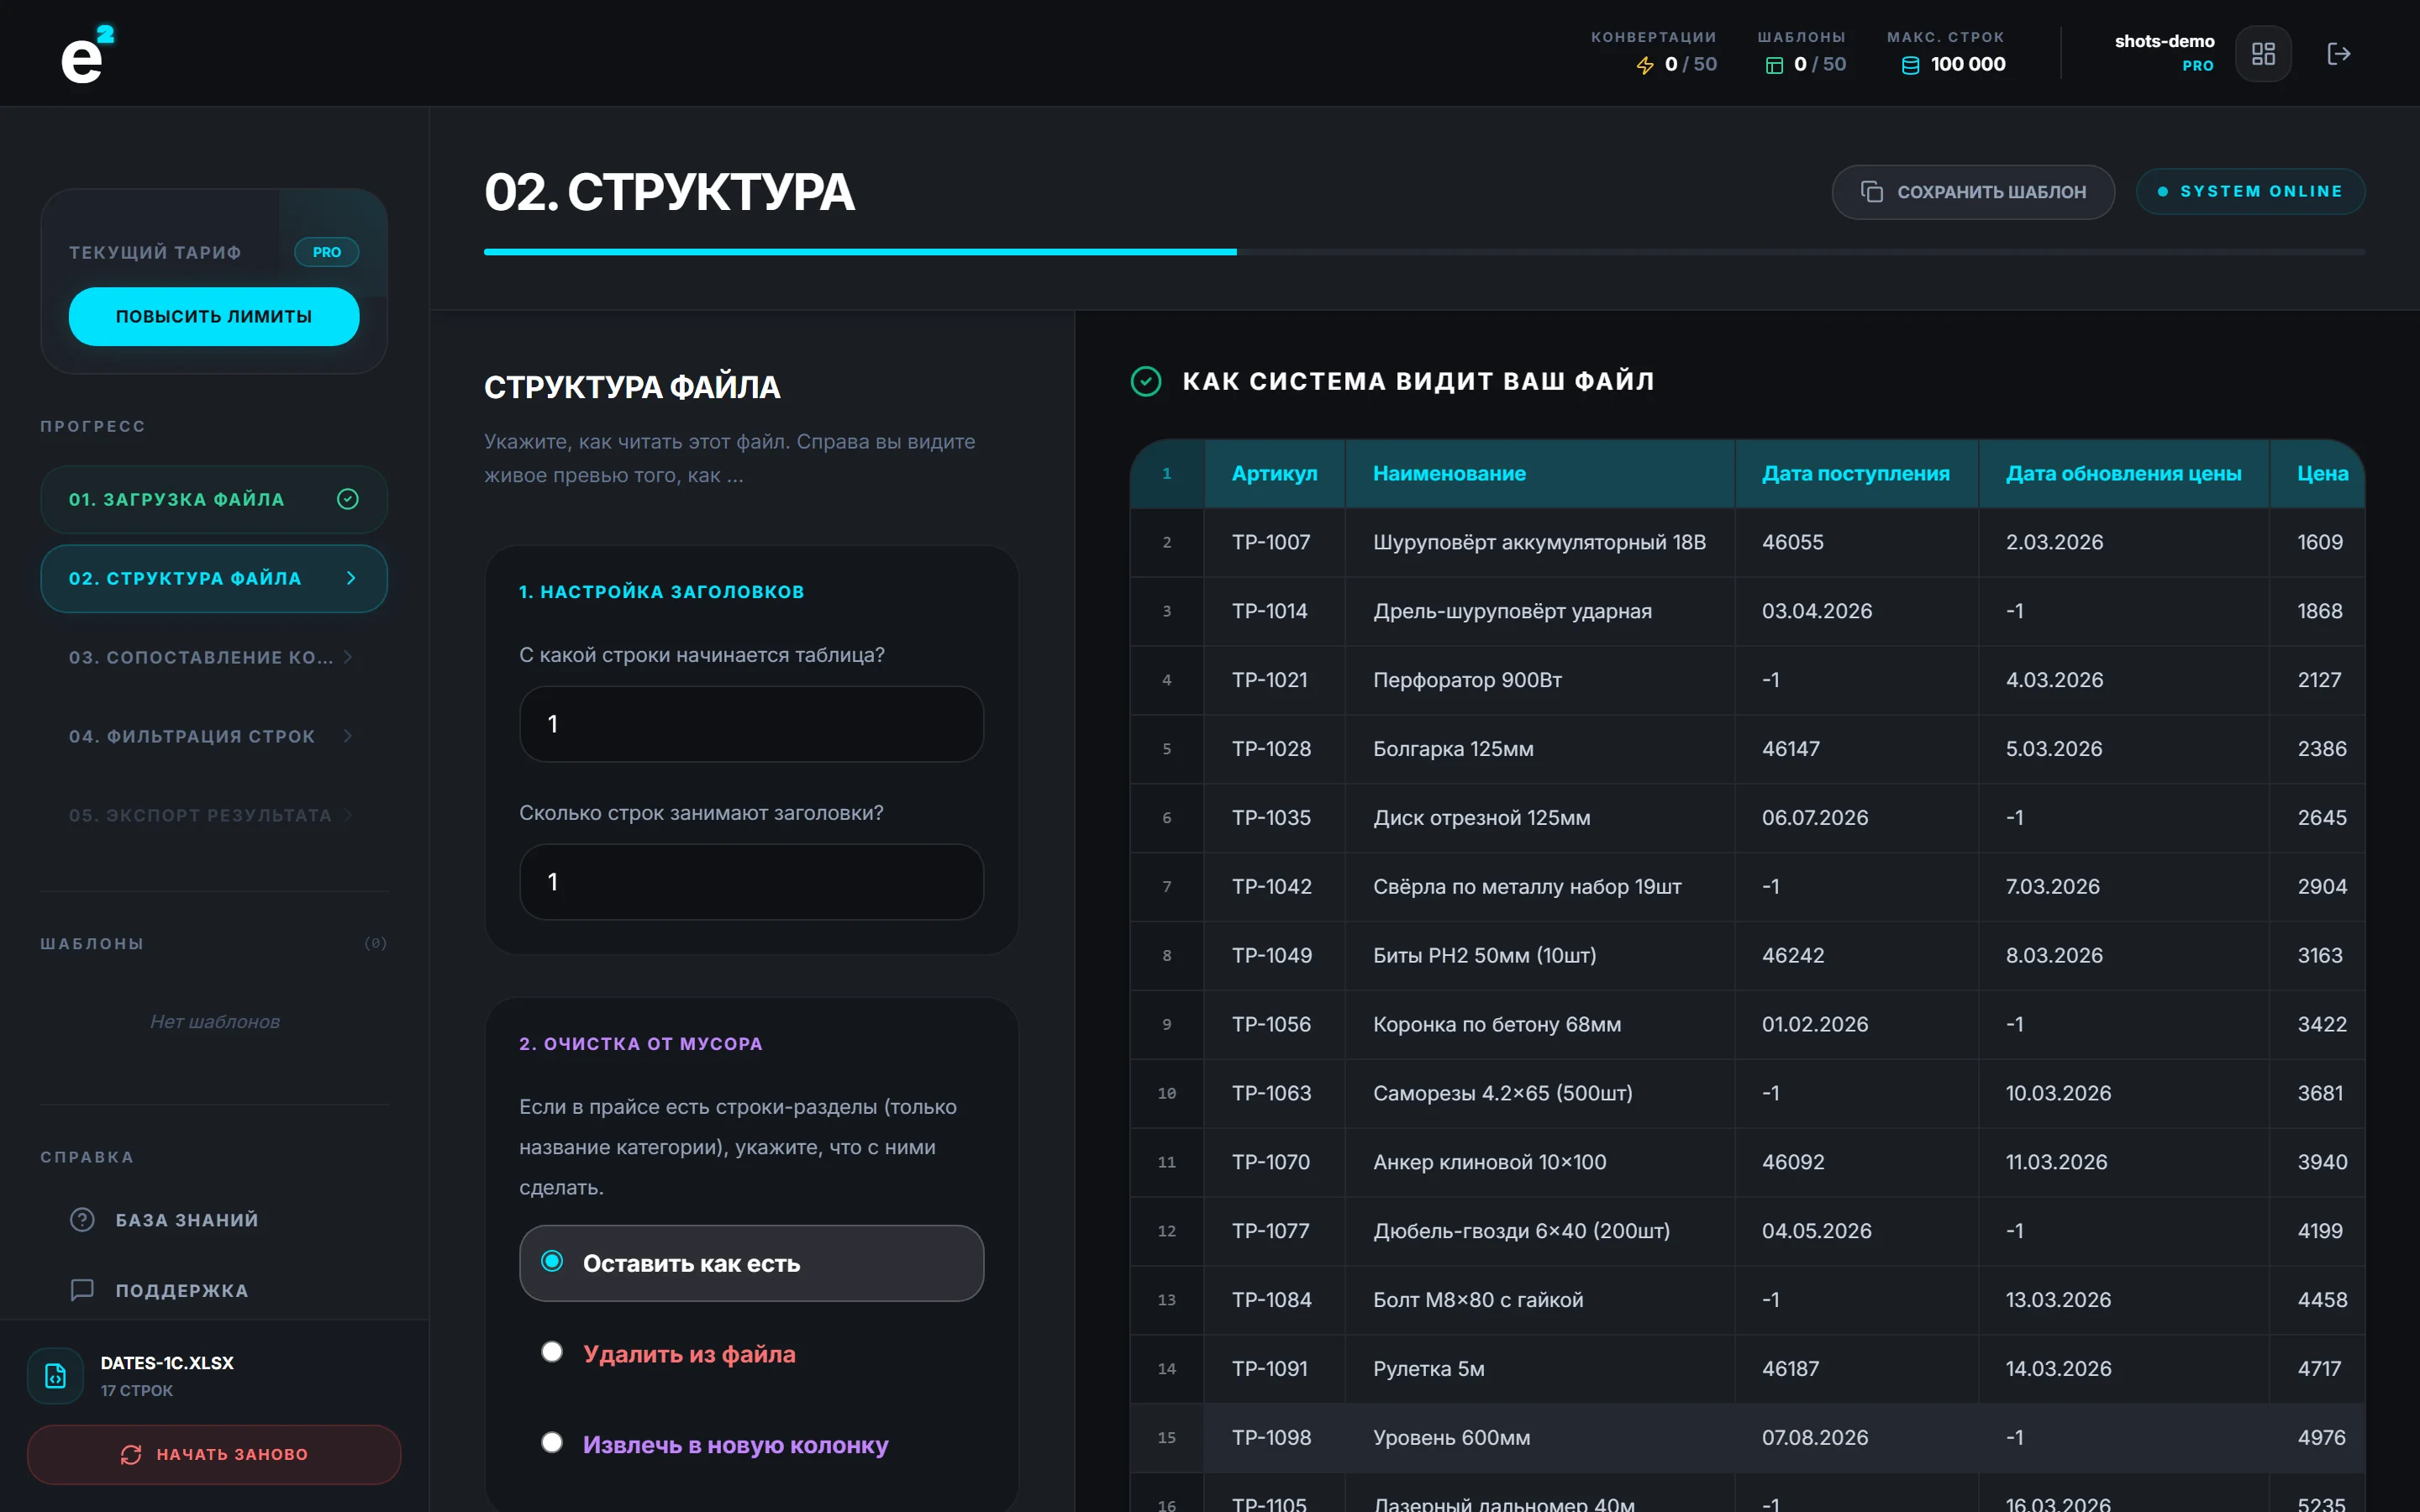Viewport: 2420px width, 1512px height.
Task: Go to step 01 Загрузка файла
Action: coord(214,499)
